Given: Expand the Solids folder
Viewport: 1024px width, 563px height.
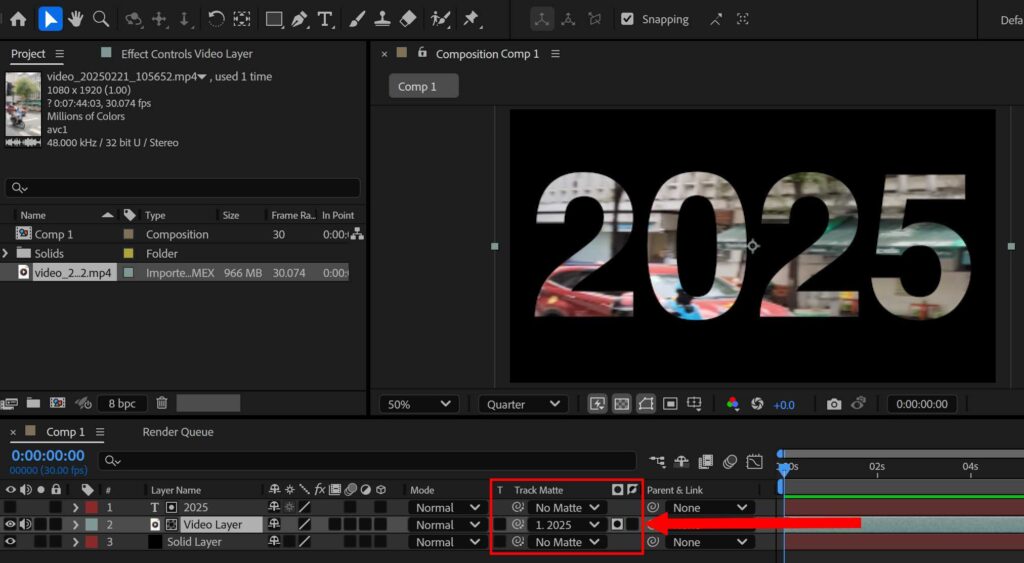Looking at the screenshot, I should [x=6, y=253].
